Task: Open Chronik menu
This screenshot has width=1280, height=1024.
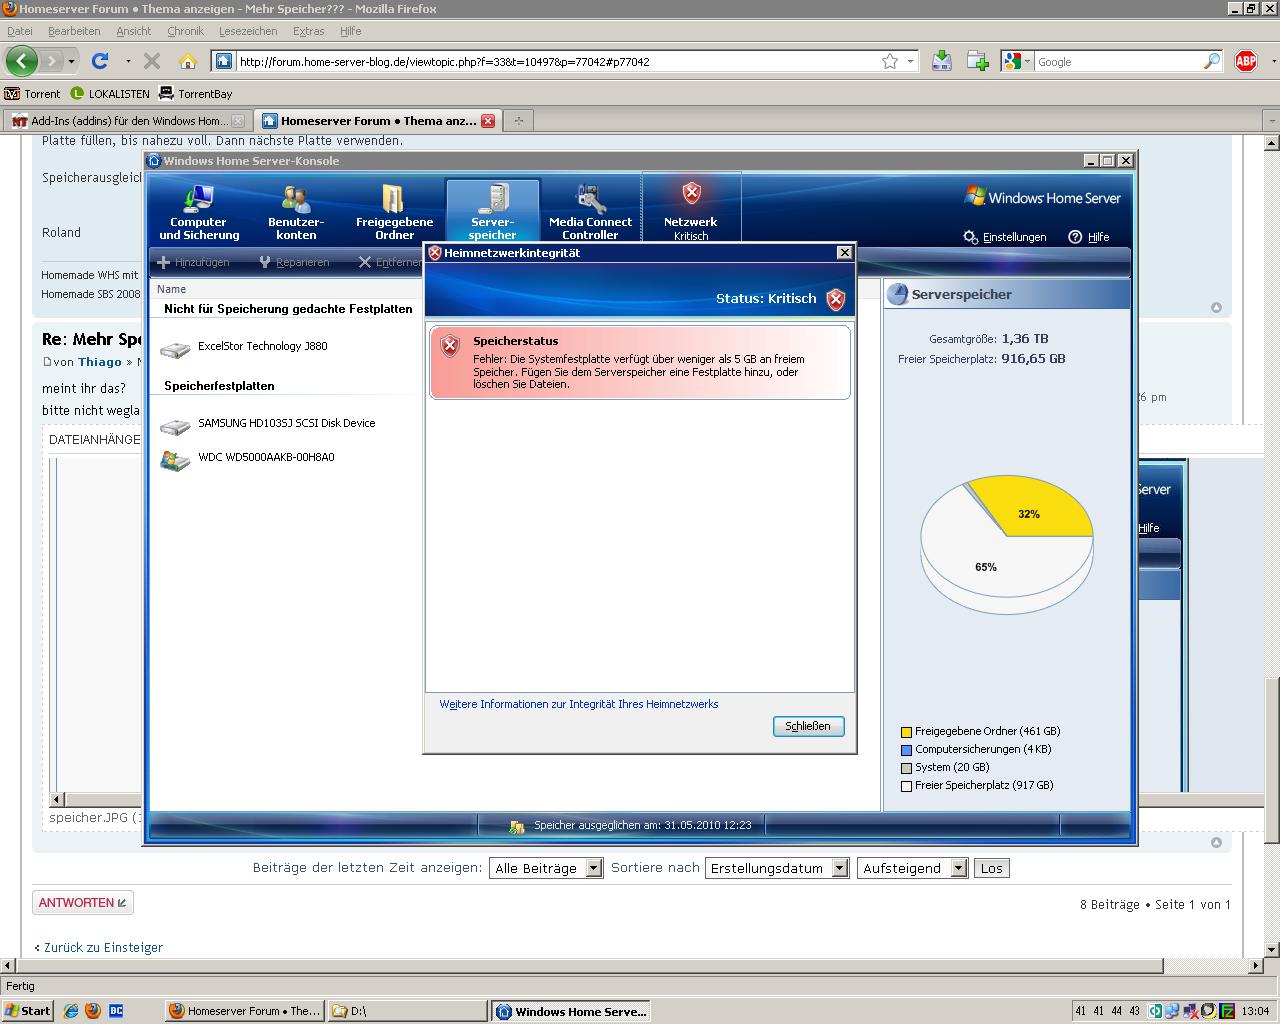Action: pyautogui.click(x=185, y=31)
